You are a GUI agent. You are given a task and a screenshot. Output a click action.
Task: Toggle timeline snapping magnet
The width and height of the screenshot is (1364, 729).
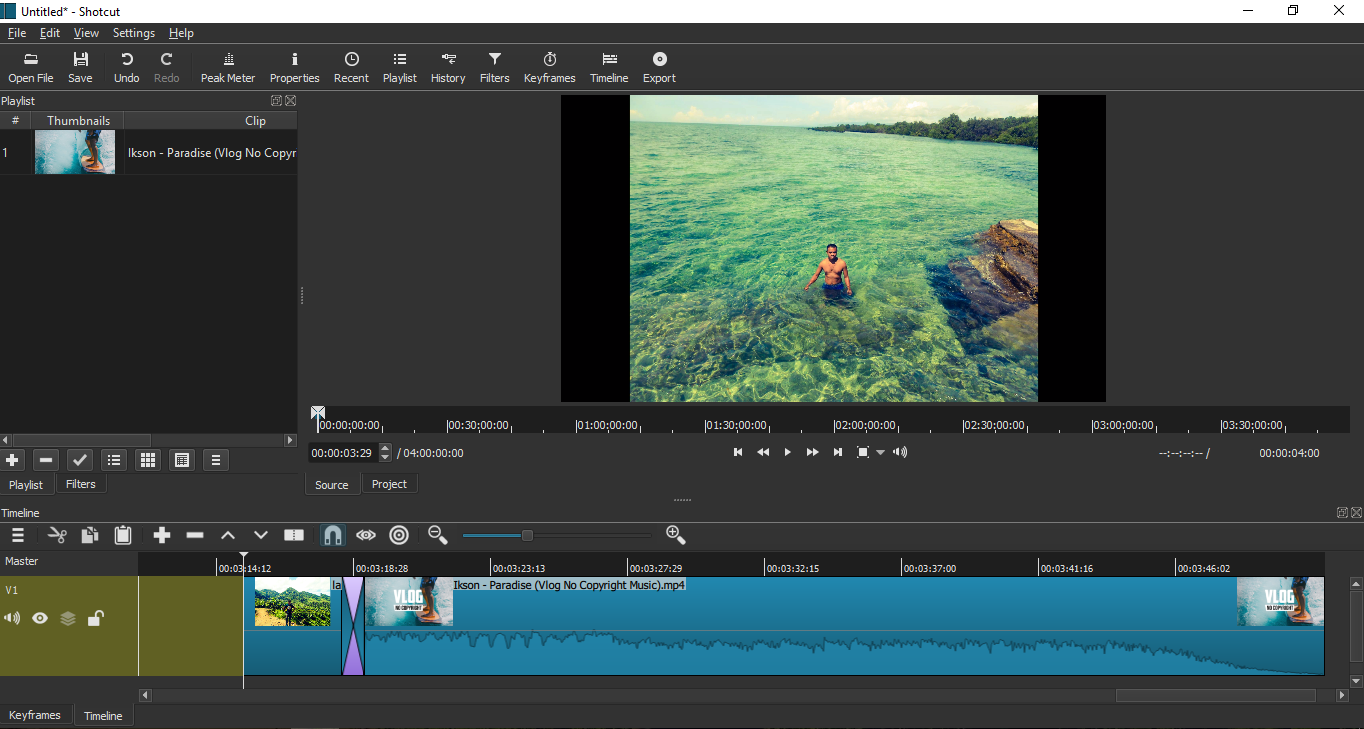(x=333, y=536)
